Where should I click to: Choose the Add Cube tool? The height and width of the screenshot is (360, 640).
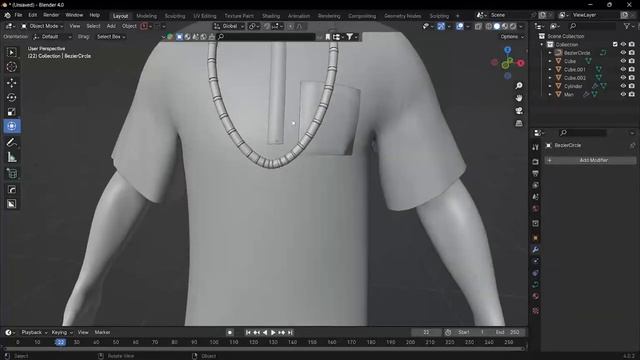tap(11, 173)
